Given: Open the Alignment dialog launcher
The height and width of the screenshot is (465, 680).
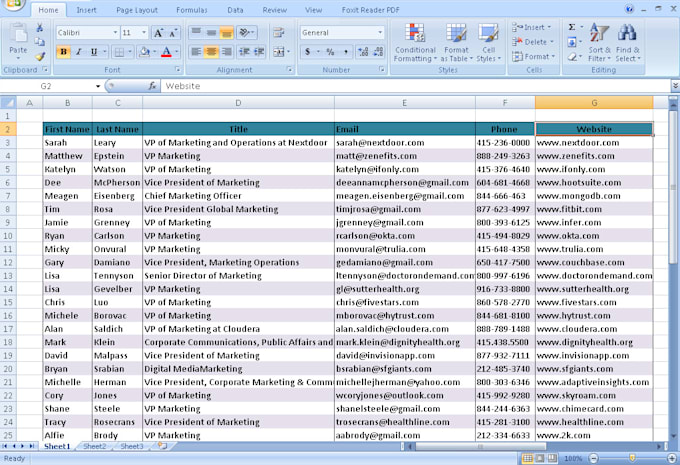Looking at the screenshot, I should (289, 69).
